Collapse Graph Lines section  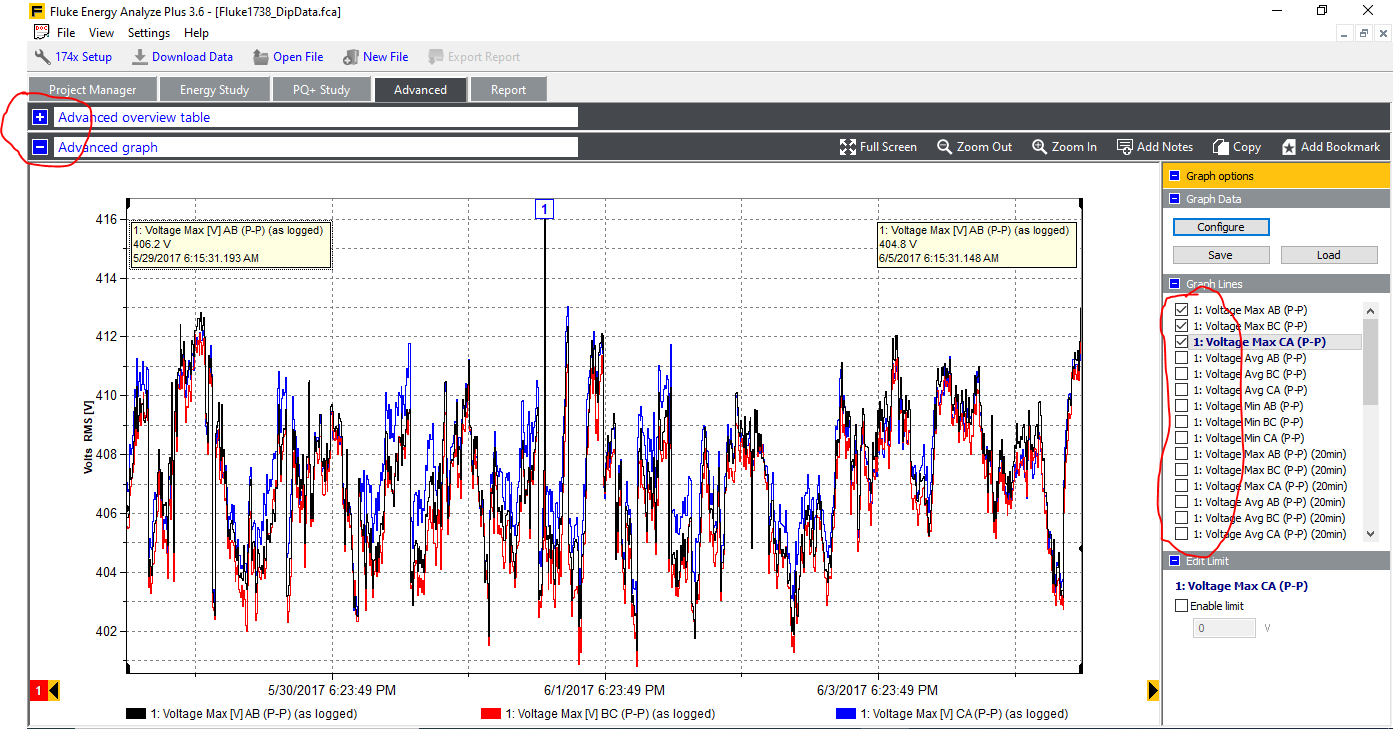[x=1174, y=284]
